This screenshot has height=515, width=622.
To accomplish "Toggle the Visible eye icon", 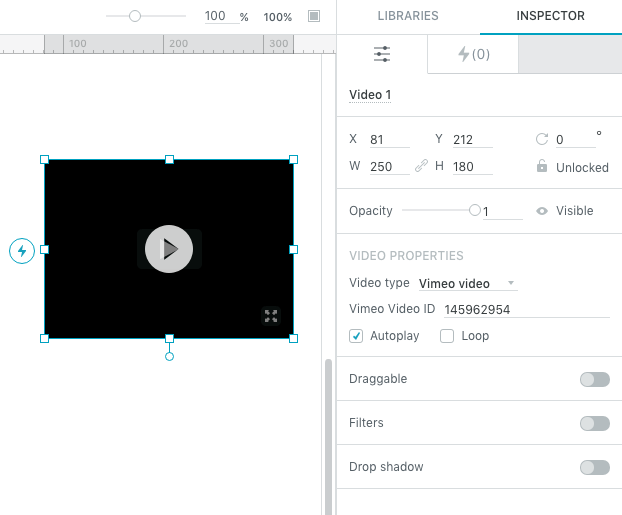I will pyautogui.click(x=542, y=211).
